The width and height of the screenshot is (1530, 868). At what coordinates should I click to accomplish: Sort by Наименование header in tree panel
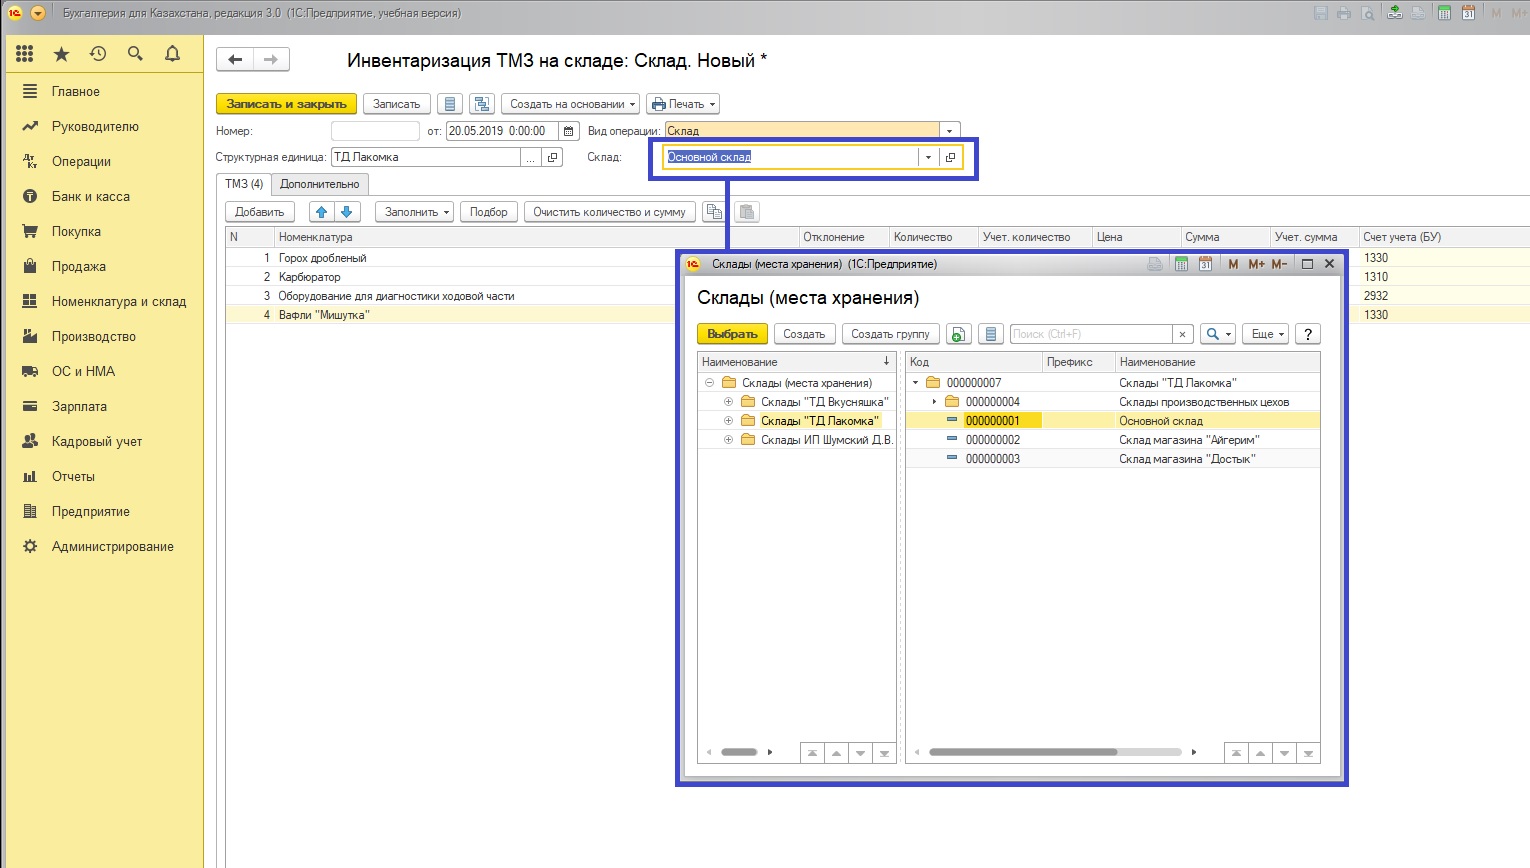click(796, 362)
